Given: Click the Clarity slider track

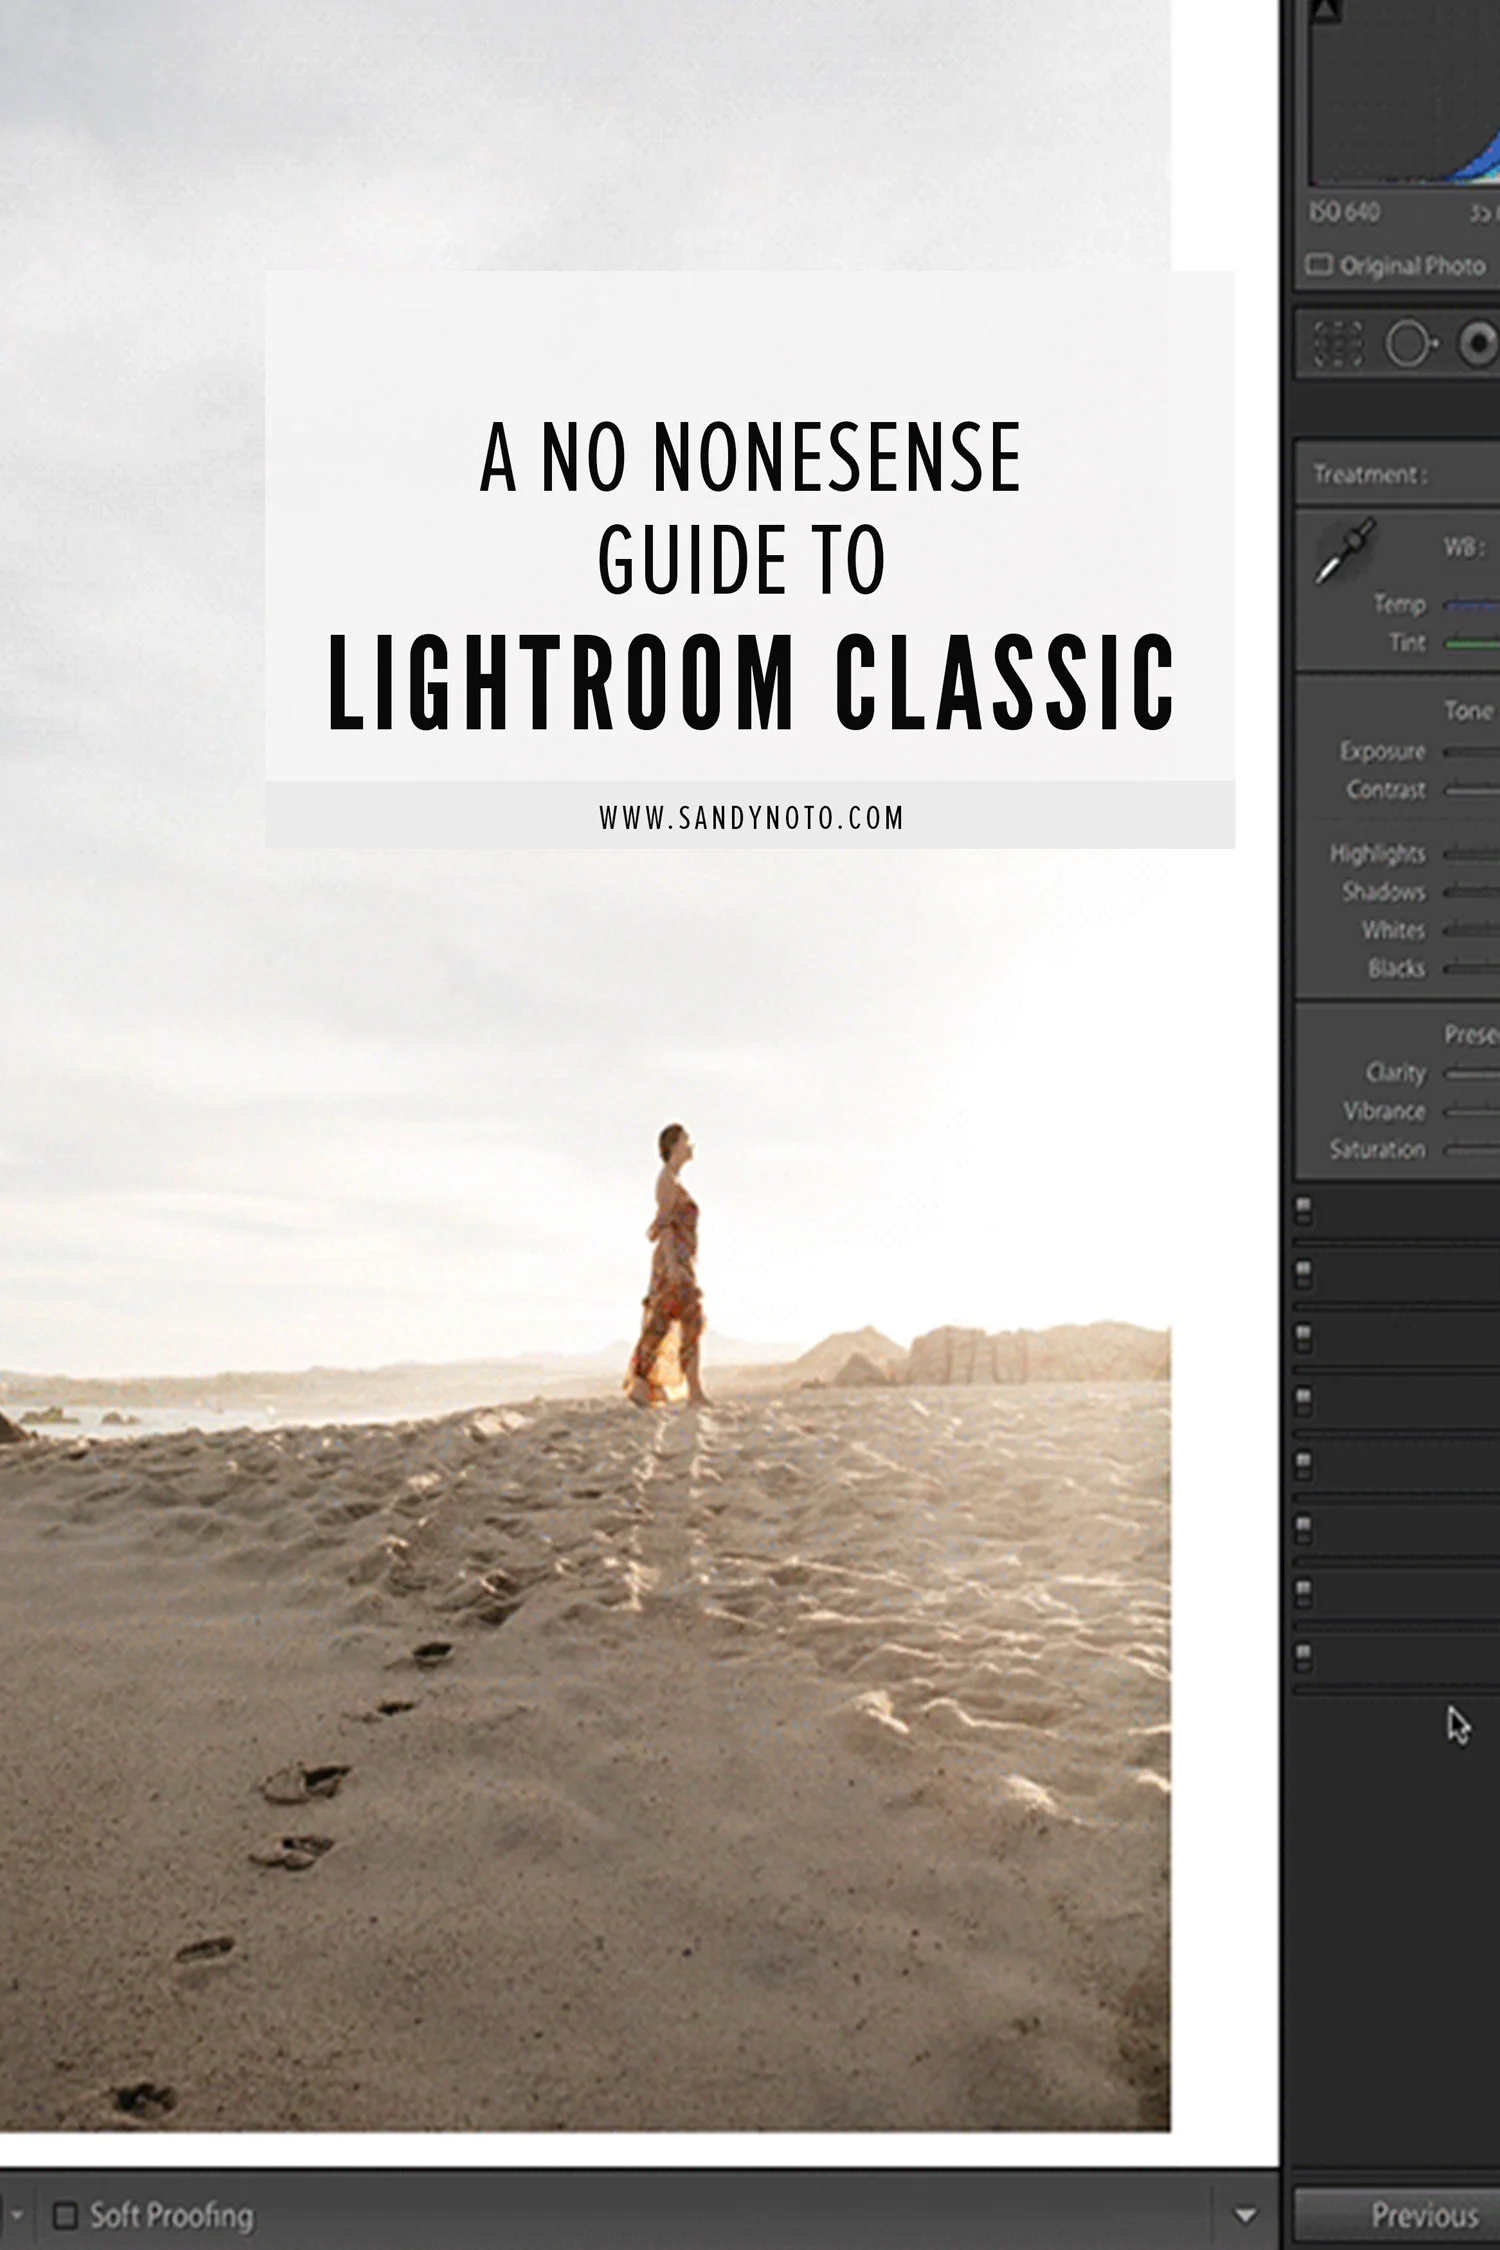Looking at the screenshot, I should click(x=1472, y=1074).
